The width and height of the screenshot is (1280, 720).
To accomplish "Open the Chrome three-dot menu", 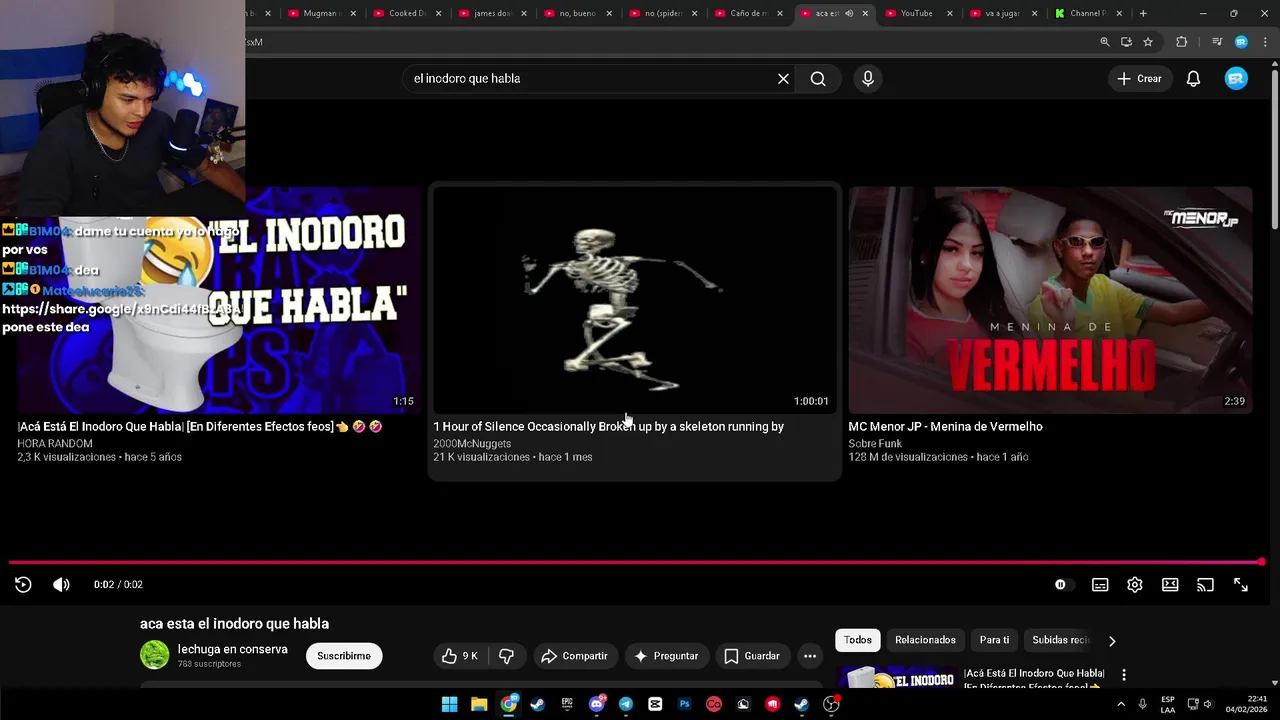I will click(1265, 42).
